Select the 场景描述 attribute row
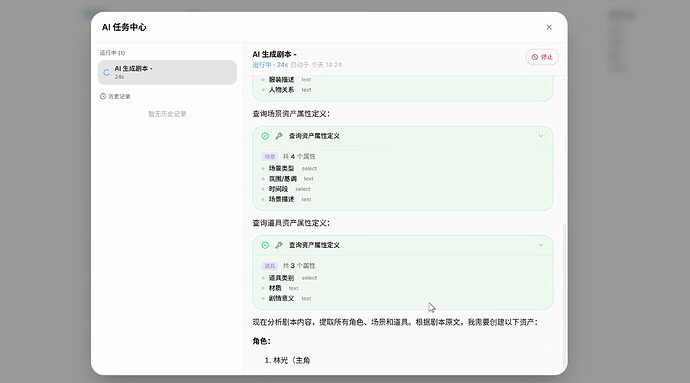Viewport: 690px width, 383px height. coord(286,199)
